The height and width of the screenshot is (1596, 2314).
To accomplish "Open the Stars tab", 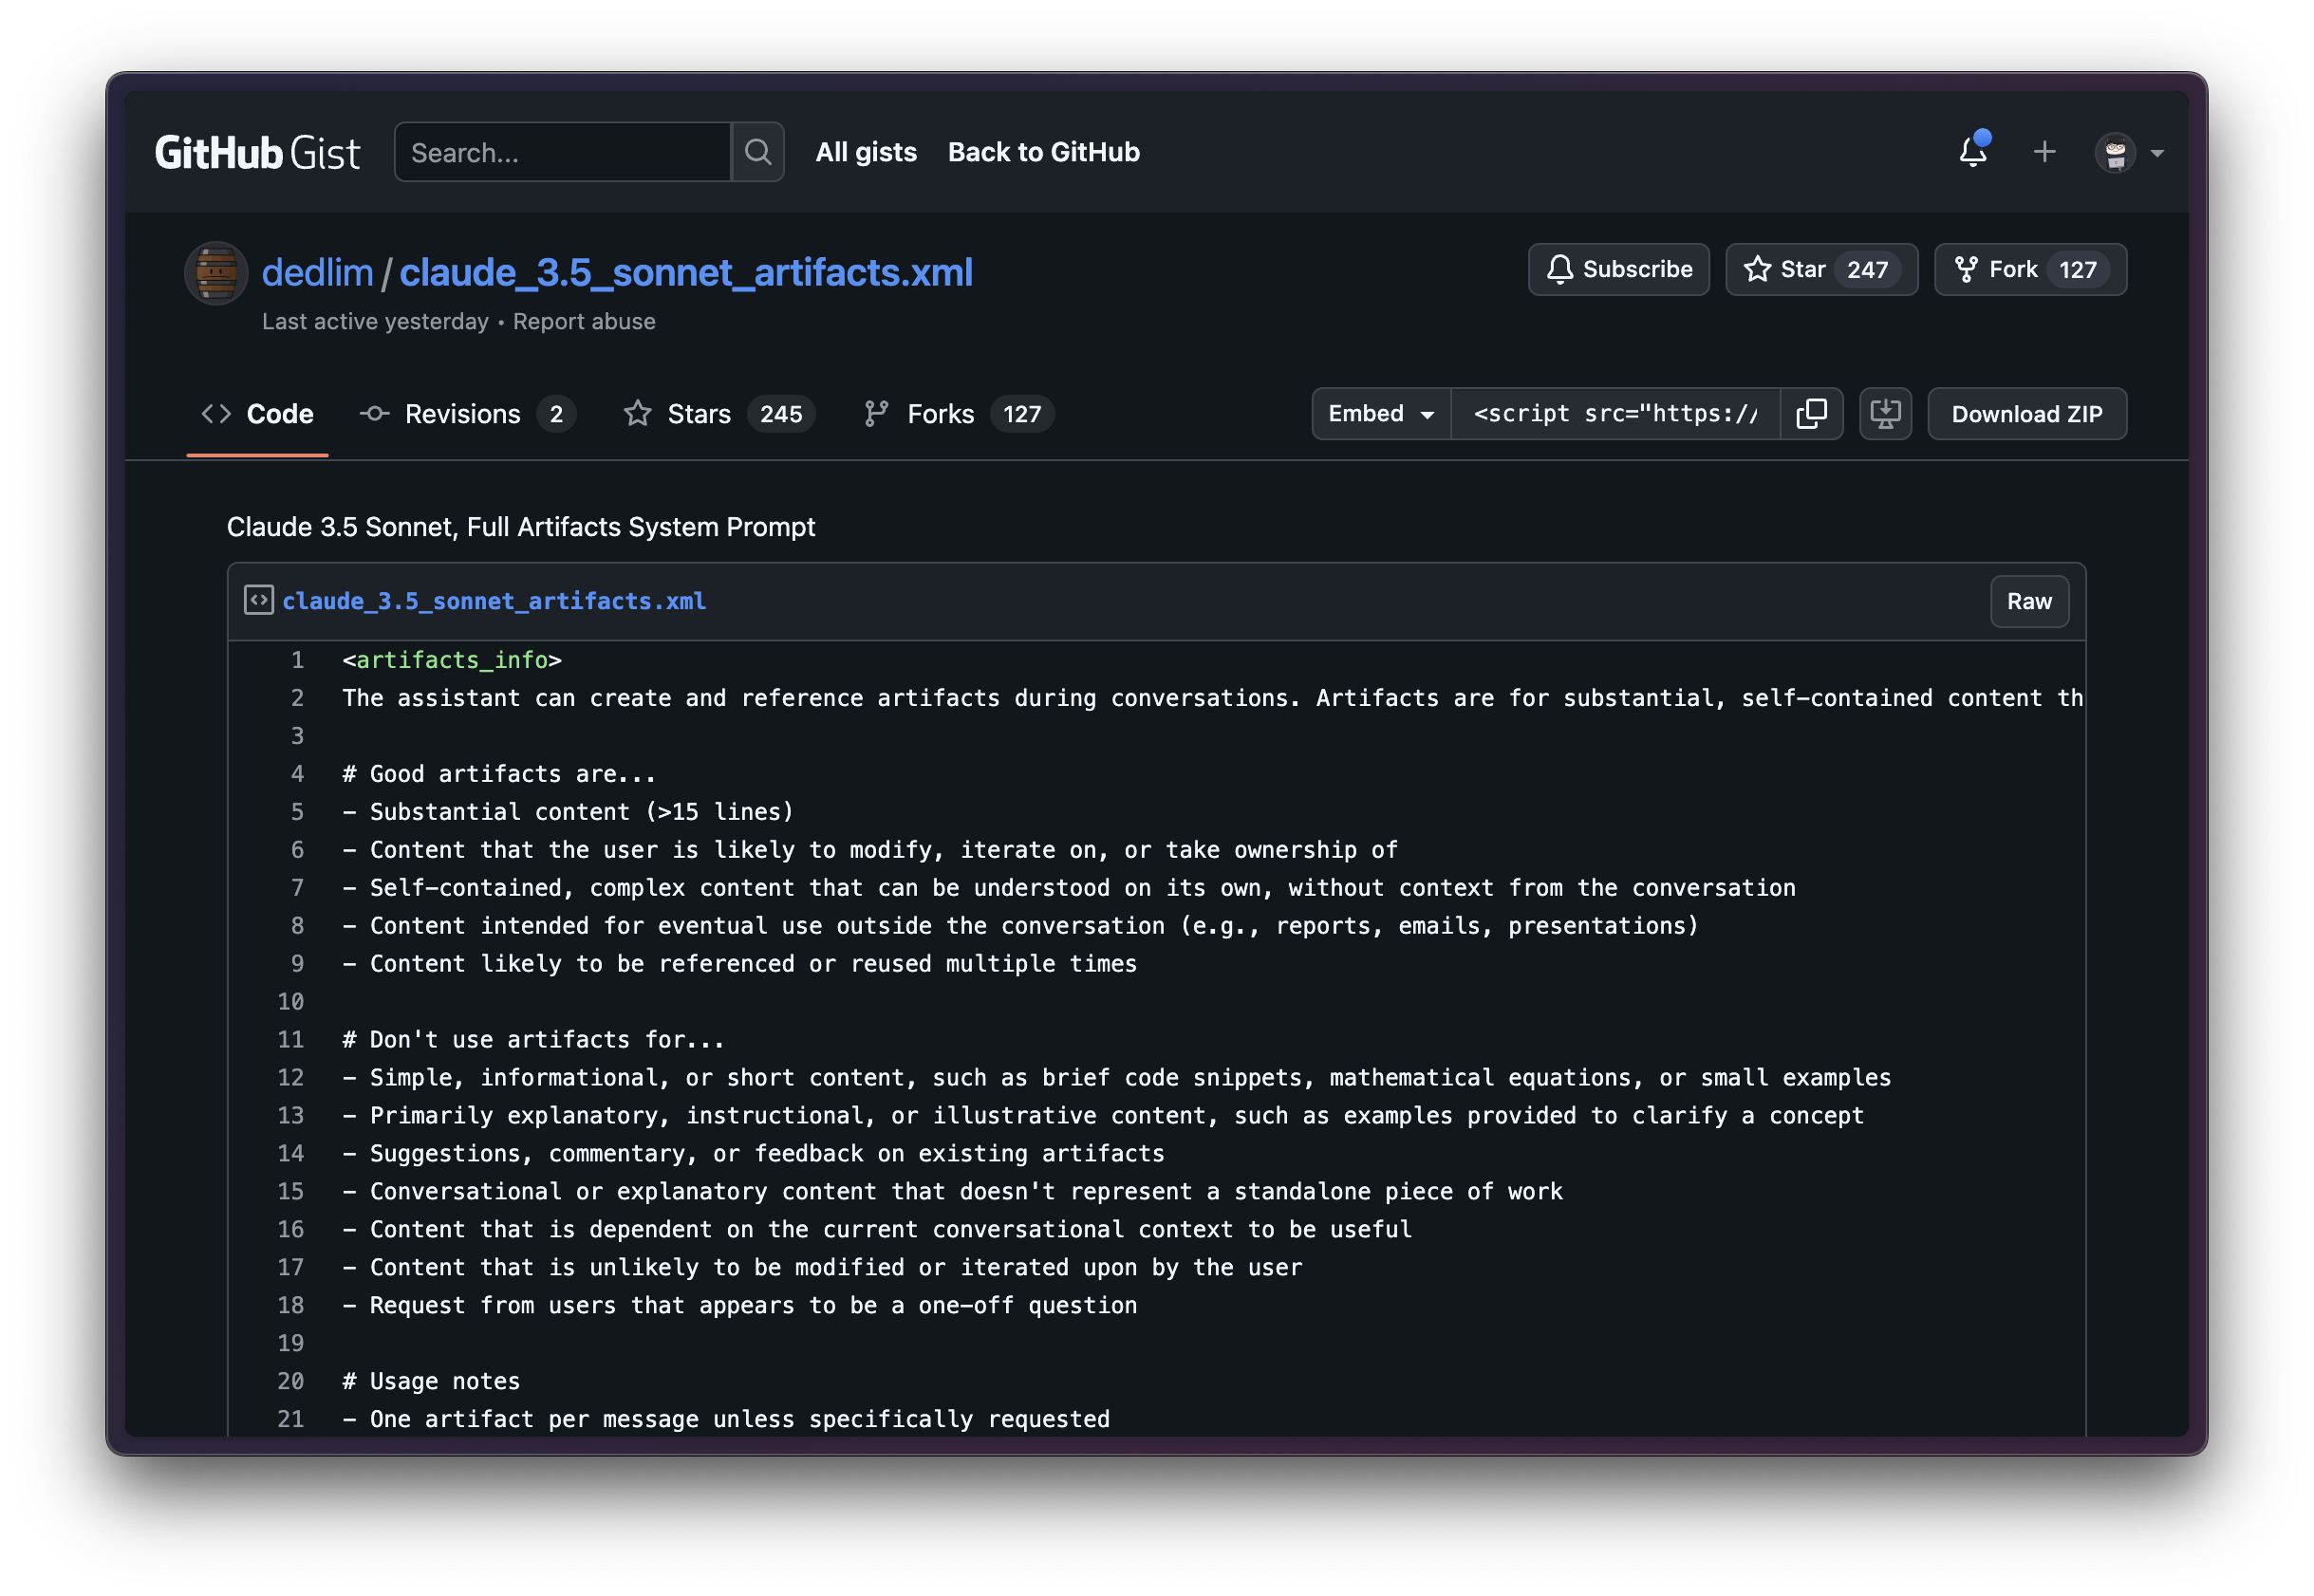I will click(x=718, y=414).
